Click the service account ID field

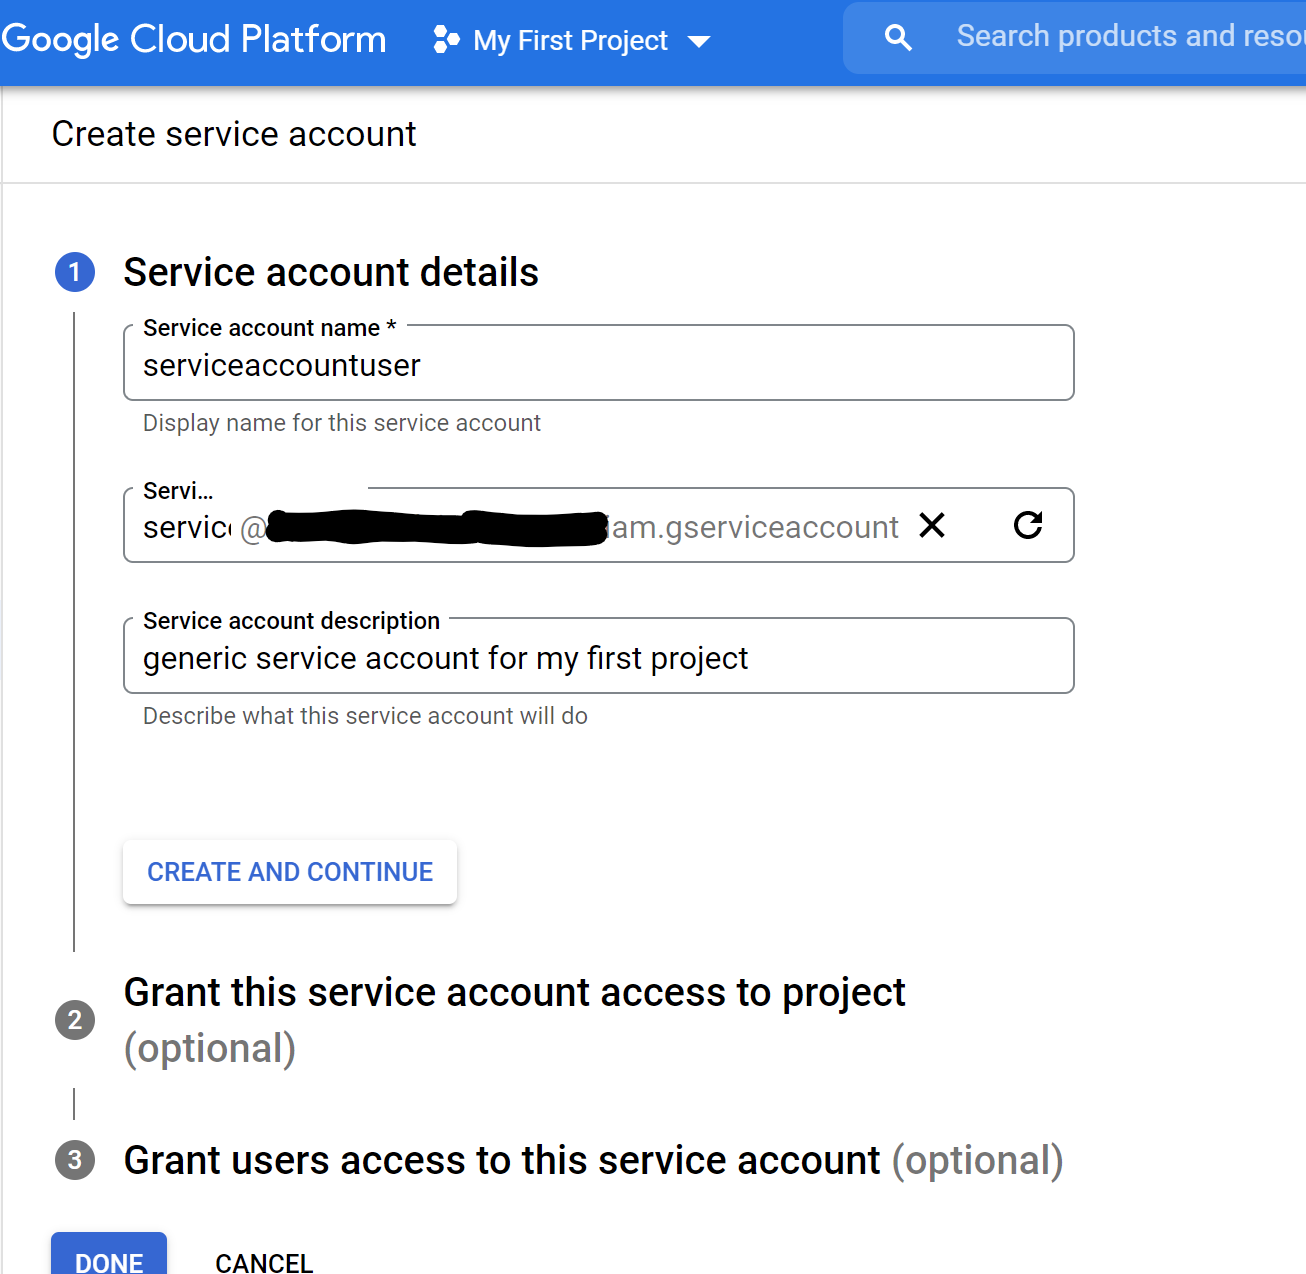186,527
